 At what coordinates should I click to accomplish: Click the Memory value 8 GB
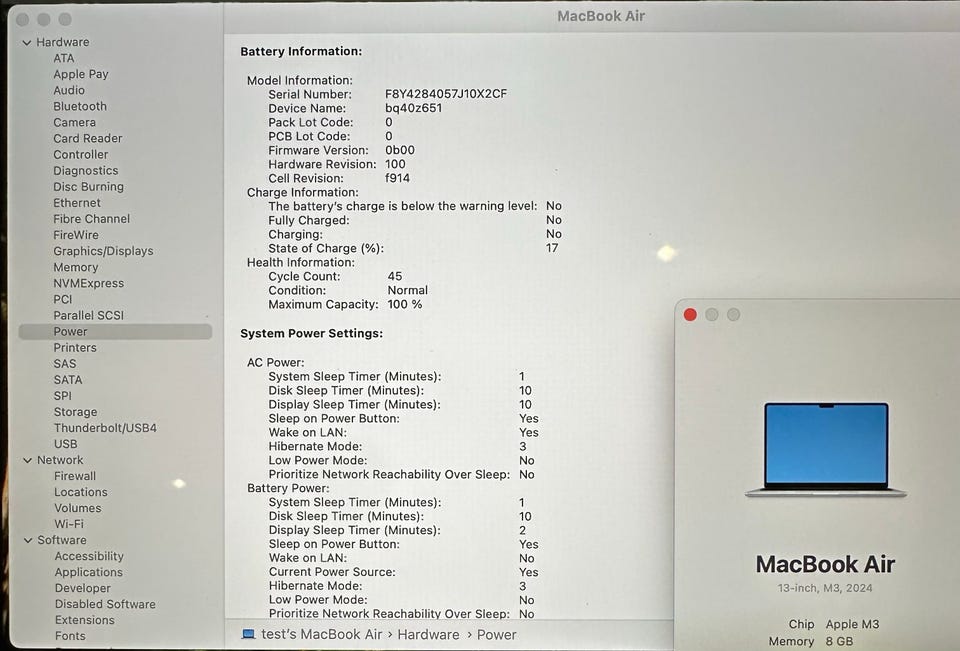pyautogui.click(x=839, y=641)
